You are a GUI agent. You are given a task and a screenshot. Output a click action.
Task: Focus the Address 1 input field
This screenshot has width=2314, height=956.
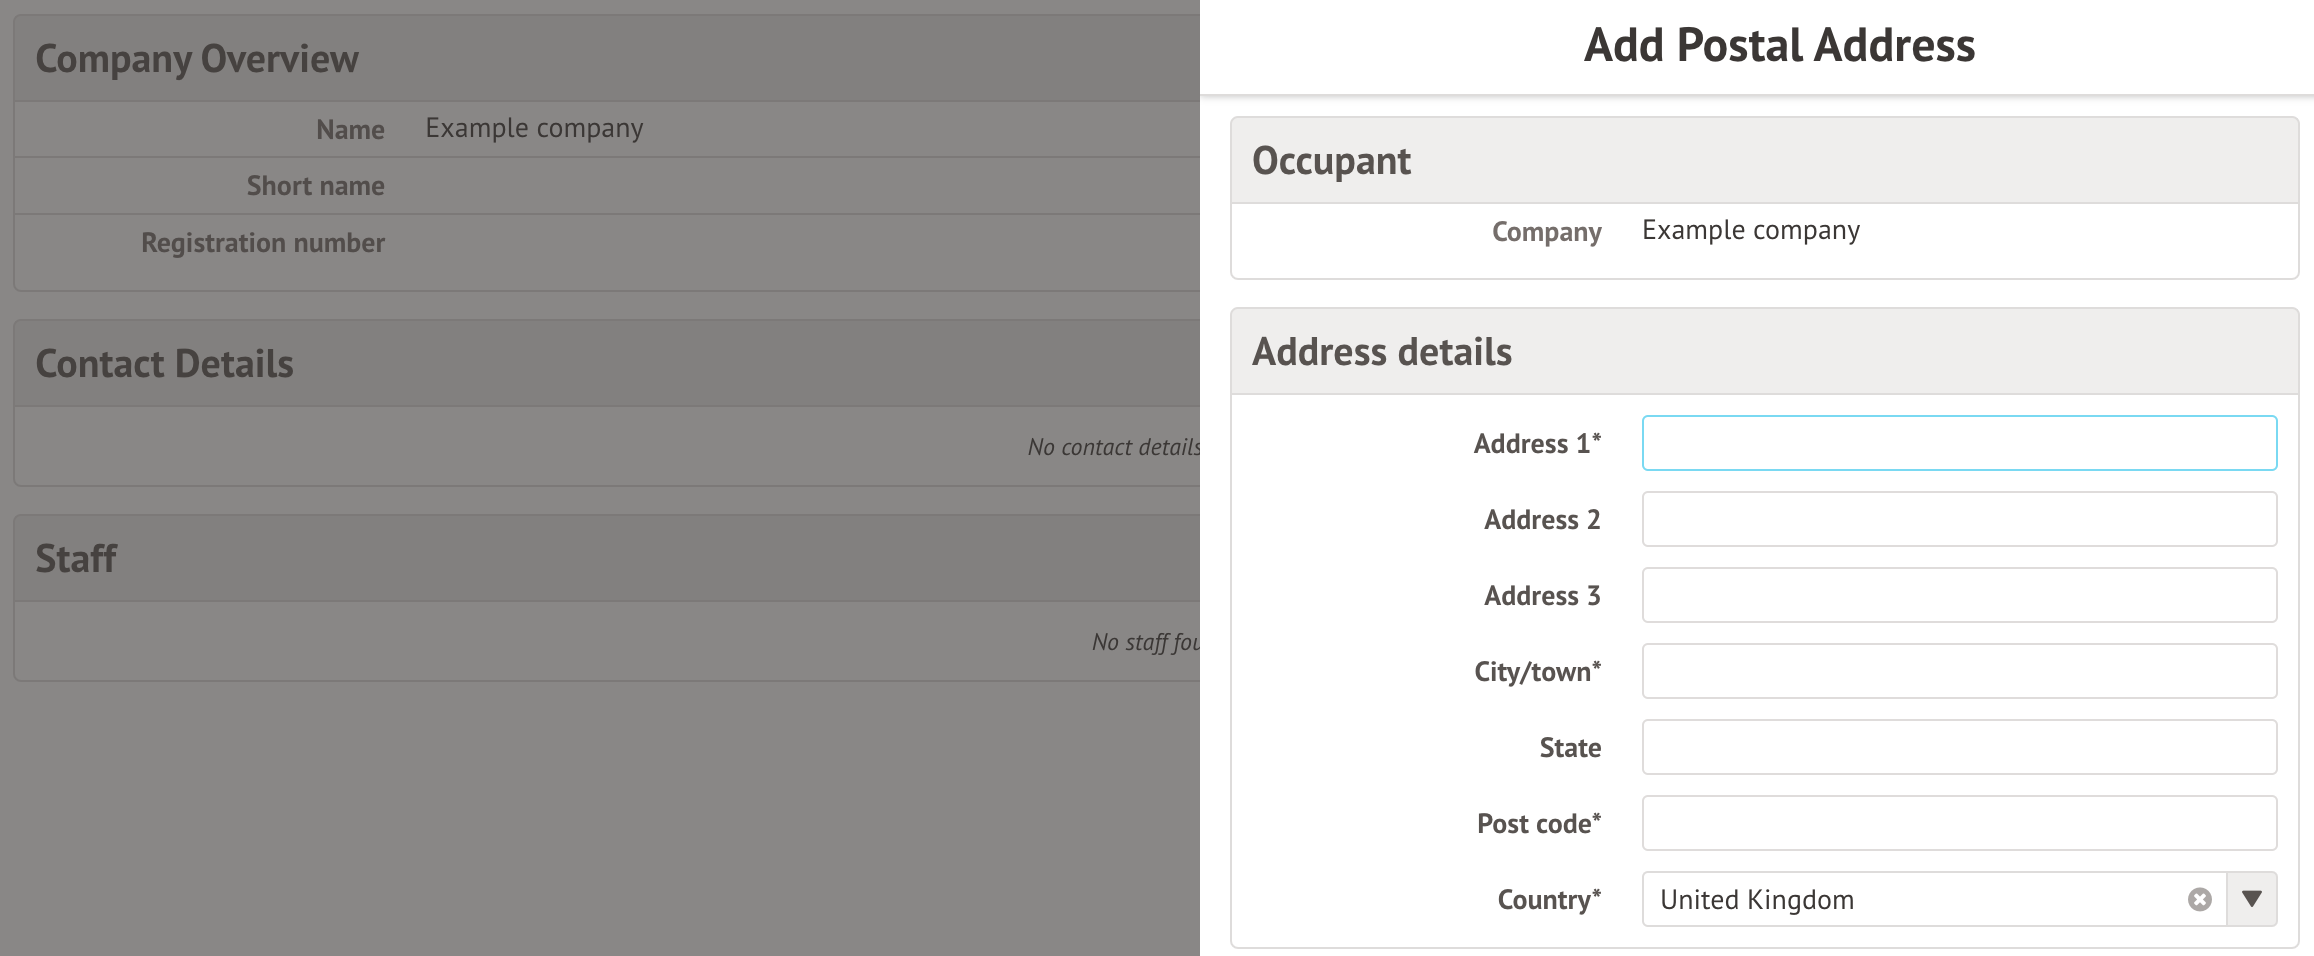click(x=1959, y=443)
